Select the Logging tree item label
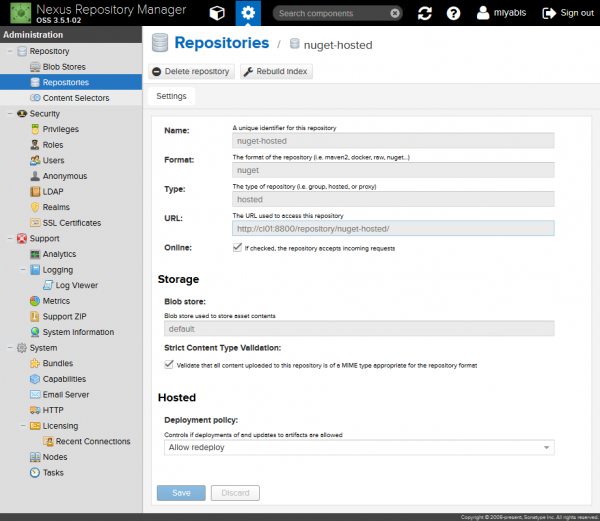Image resolution: width=600 pixels, height=521 pixels. tap(58, 270)
